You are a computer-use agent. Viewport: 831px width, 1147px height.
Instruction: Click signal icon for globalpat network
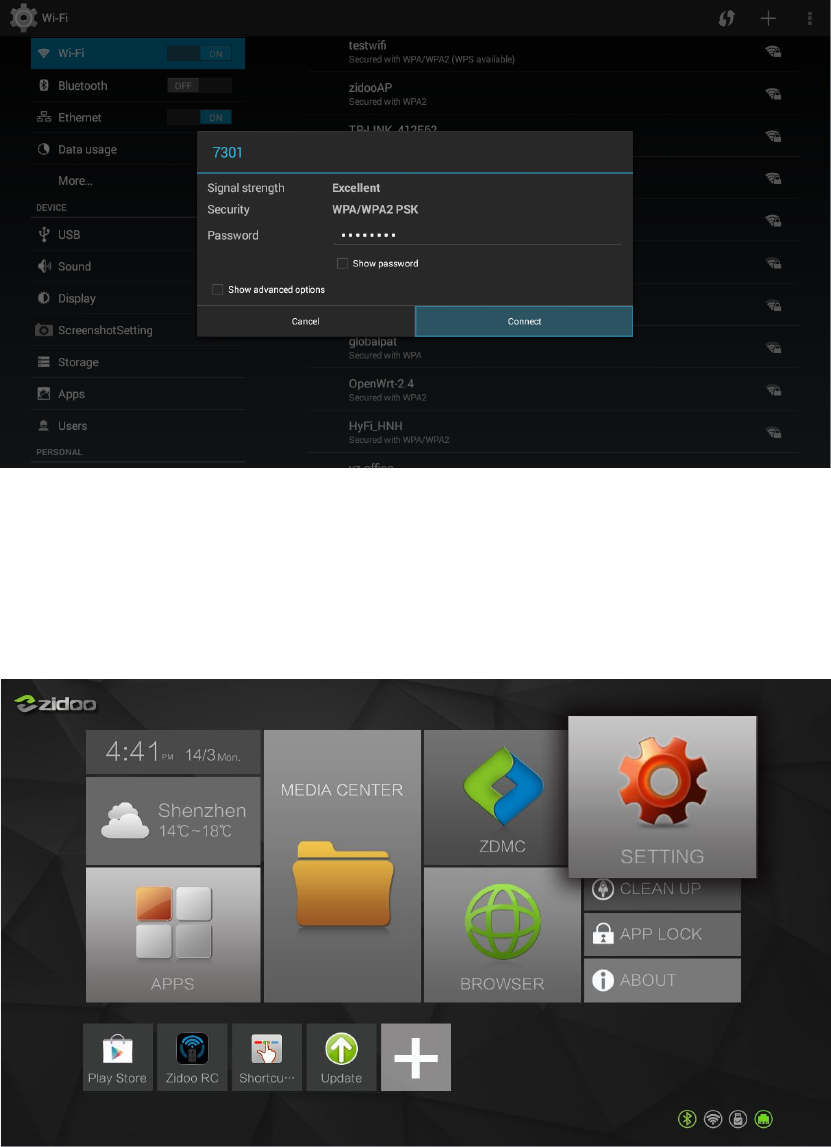[x=773, y=347]
